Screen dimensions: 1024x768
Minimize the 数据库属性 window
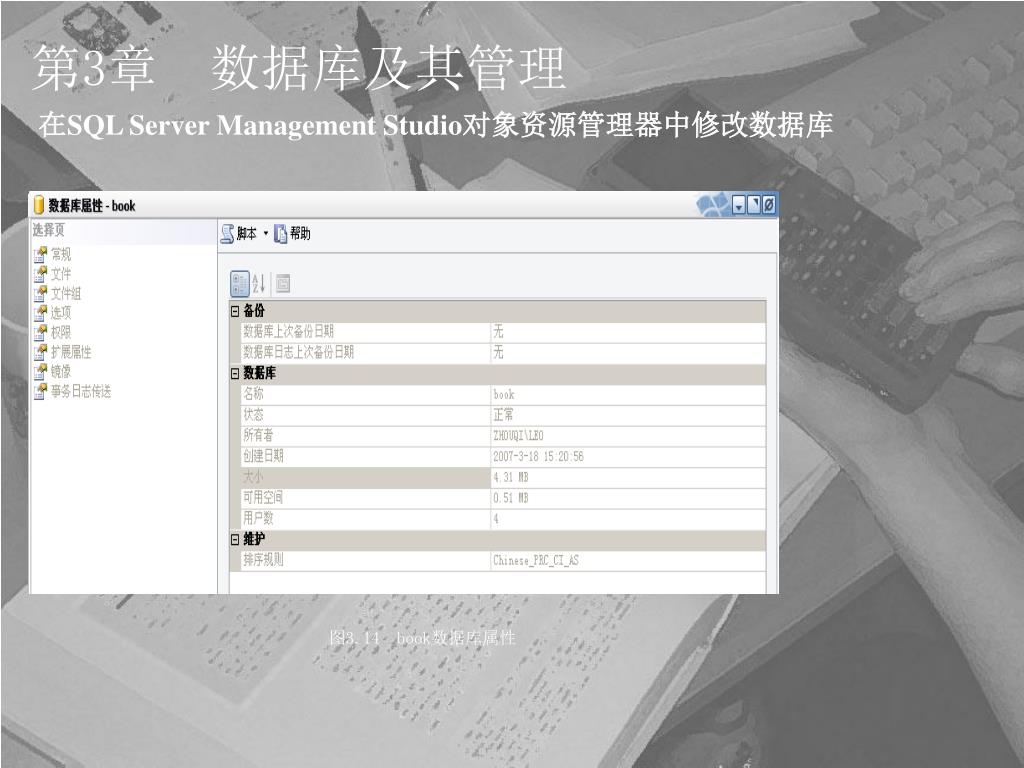coord(739,205)
